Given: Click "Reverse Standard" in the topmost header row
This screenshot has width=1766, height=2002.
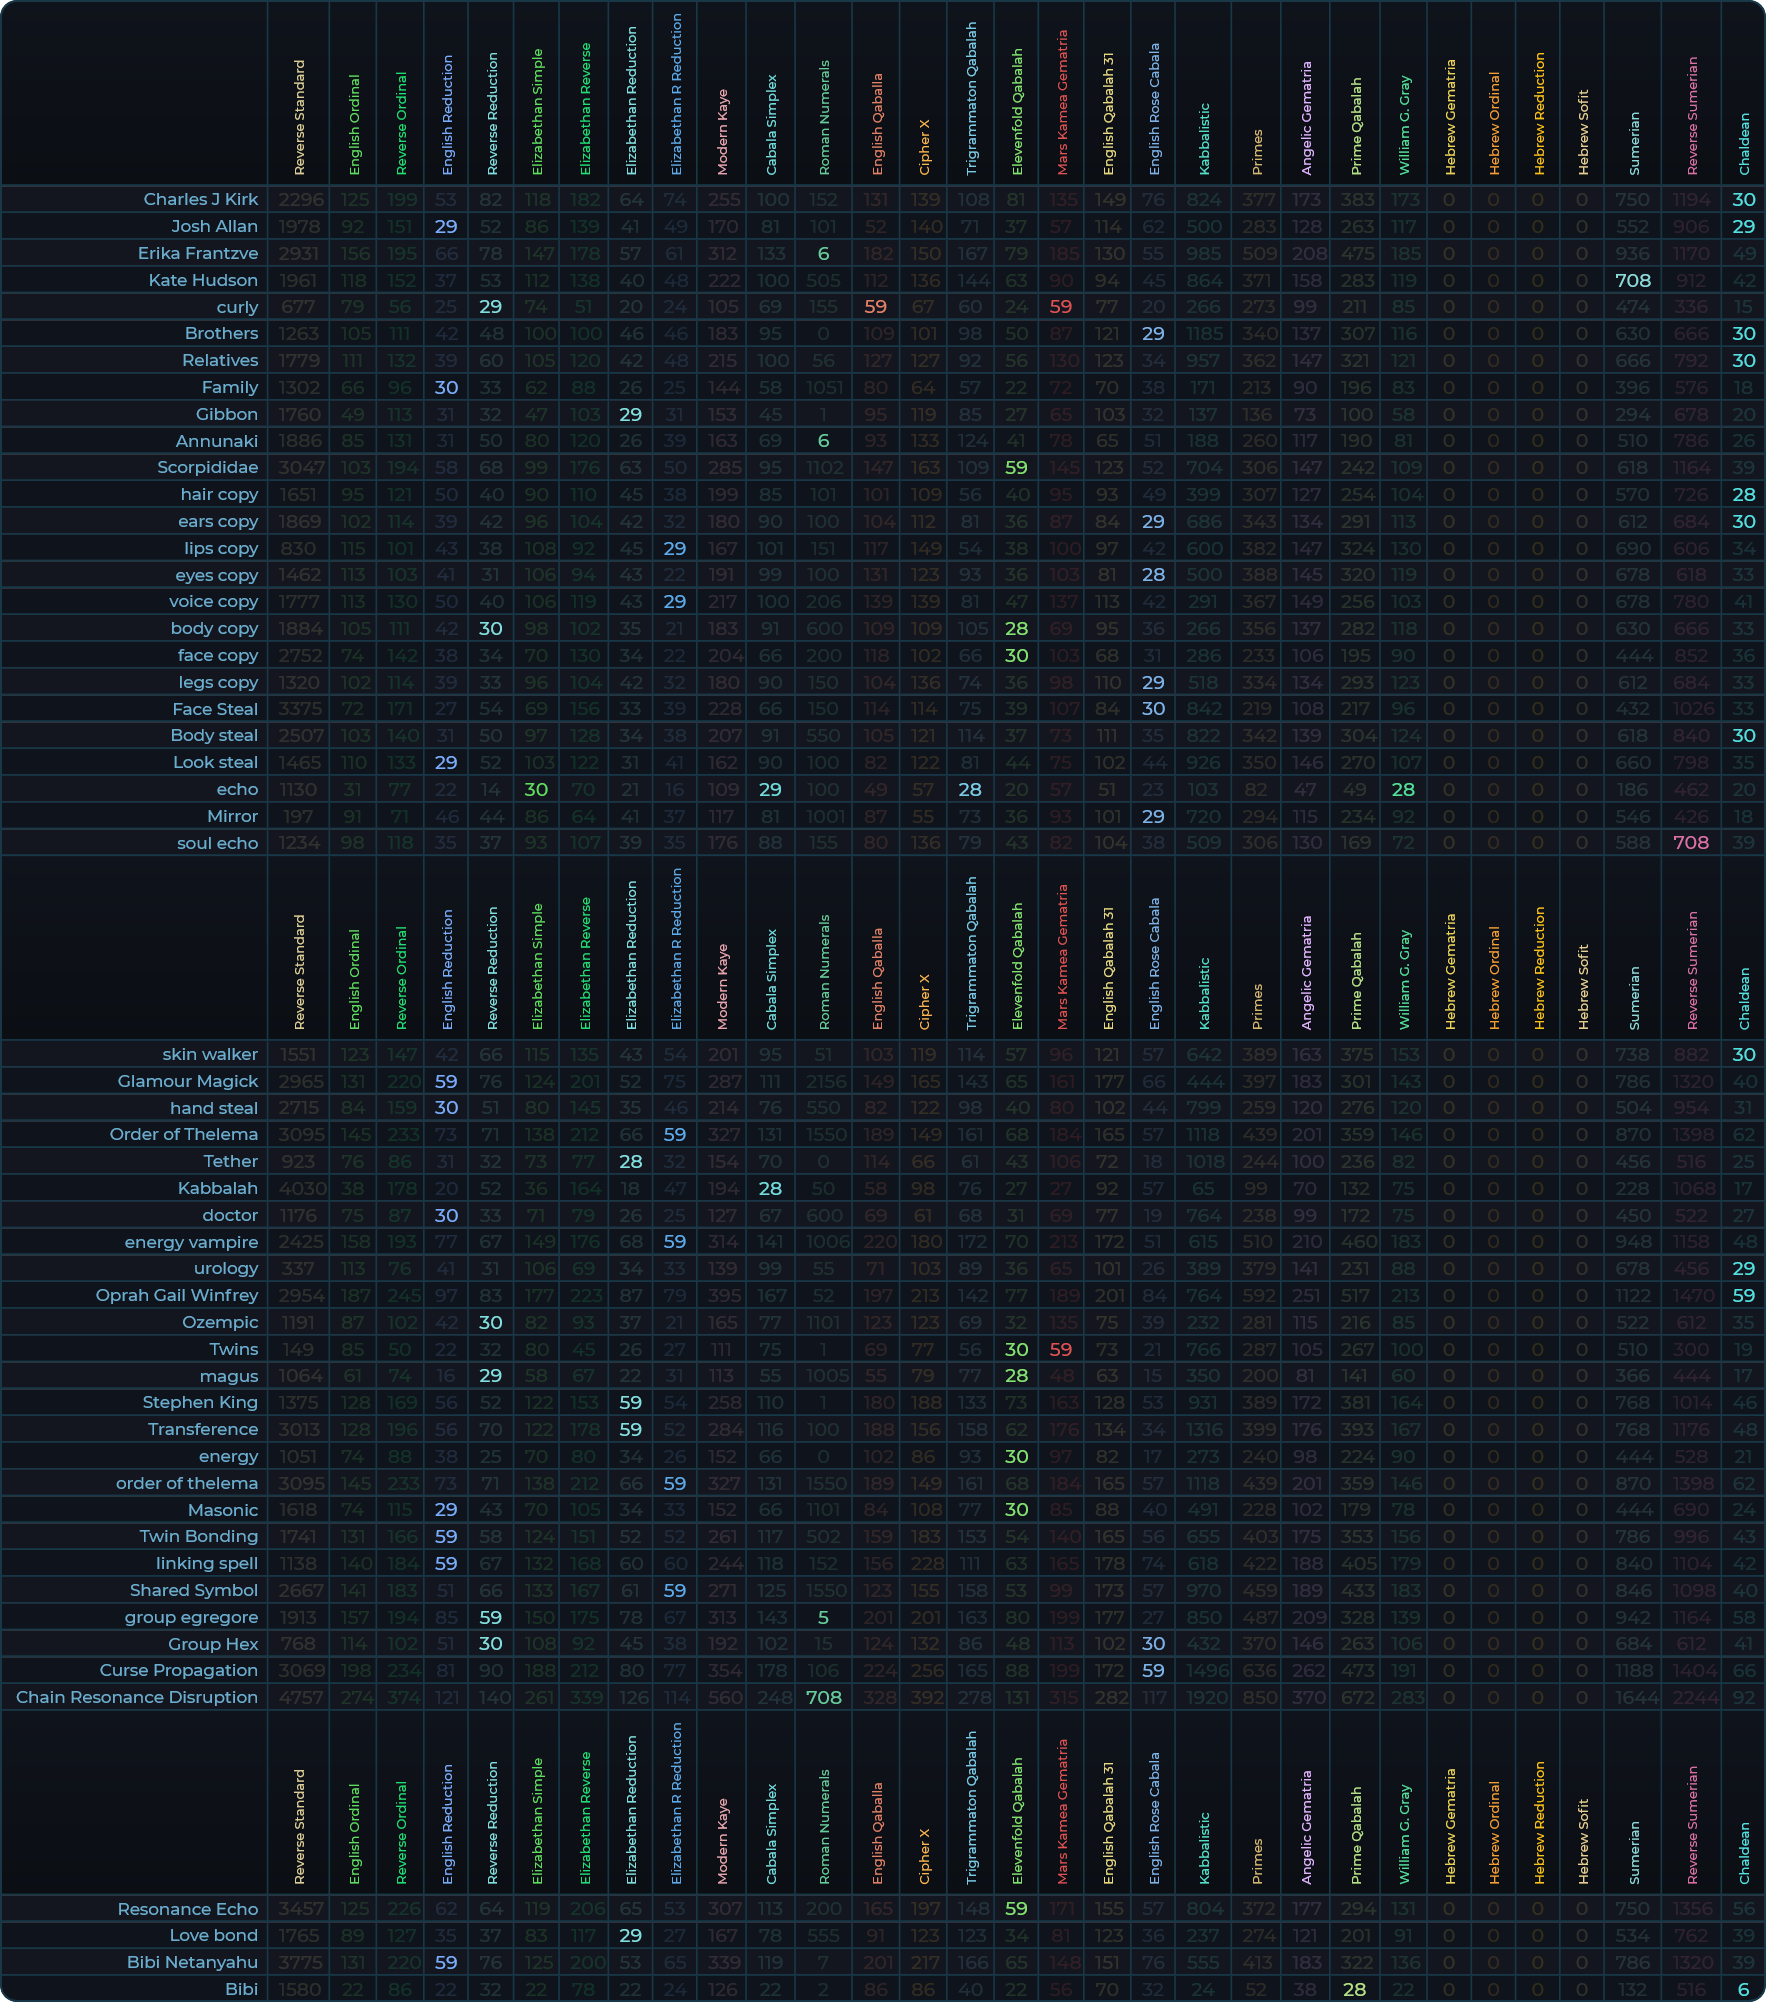Looking at the screenshot, I should (299, 118).
